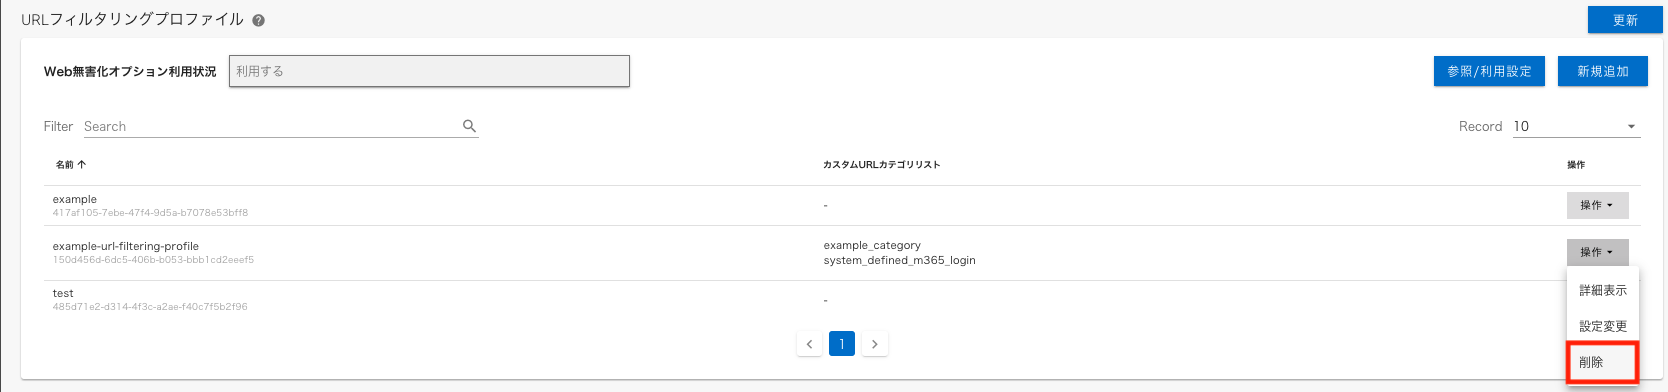The image size is (1668, 392).
Task: Open 参照/利用設定 settings
Action: pos(1489,71)
